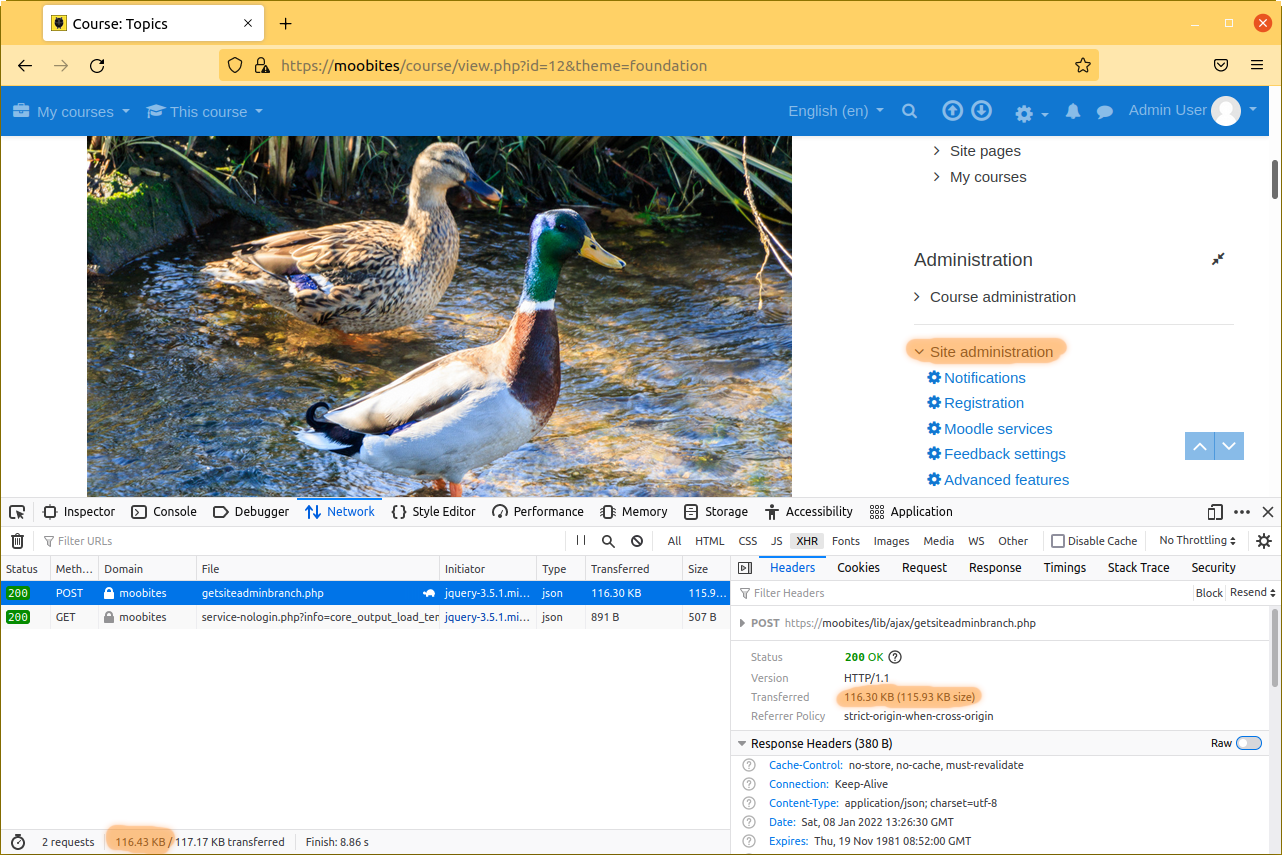
Task: Open the Timings tab in request details
Action: click(x=1065, y=568)
